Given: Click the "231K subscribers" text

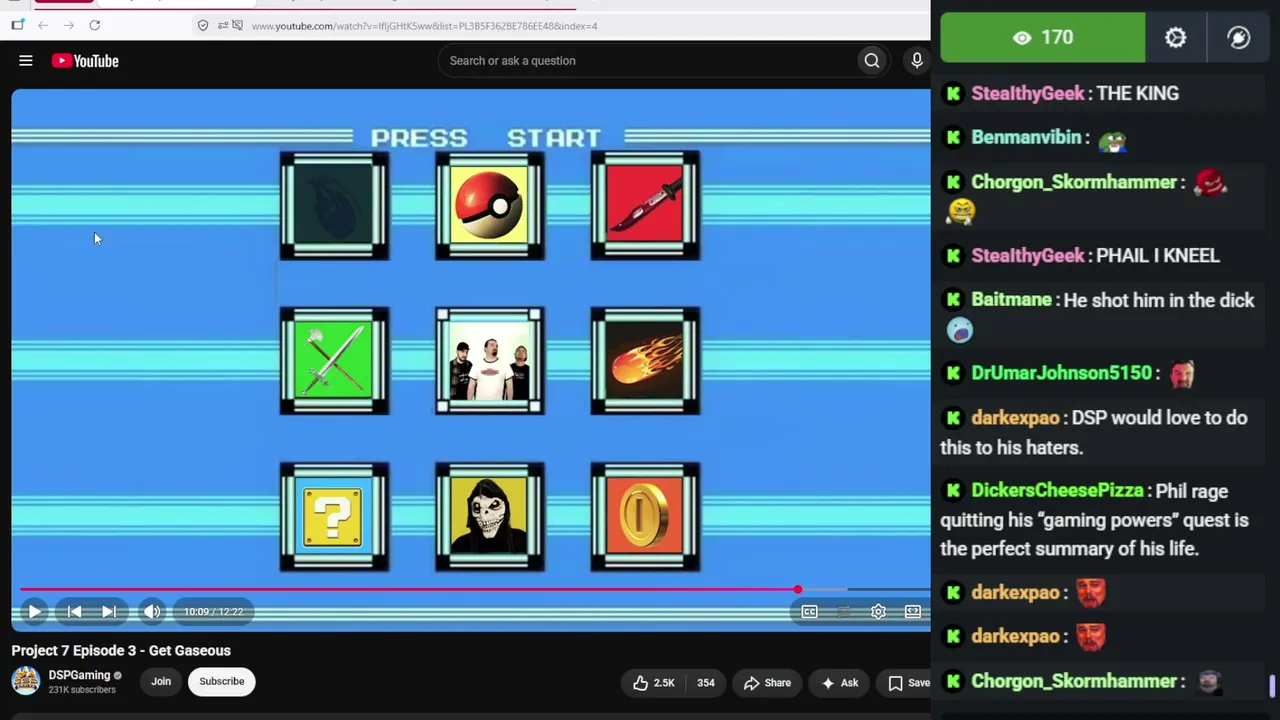Looking at the screenshot, I should [x=82, y=690].
